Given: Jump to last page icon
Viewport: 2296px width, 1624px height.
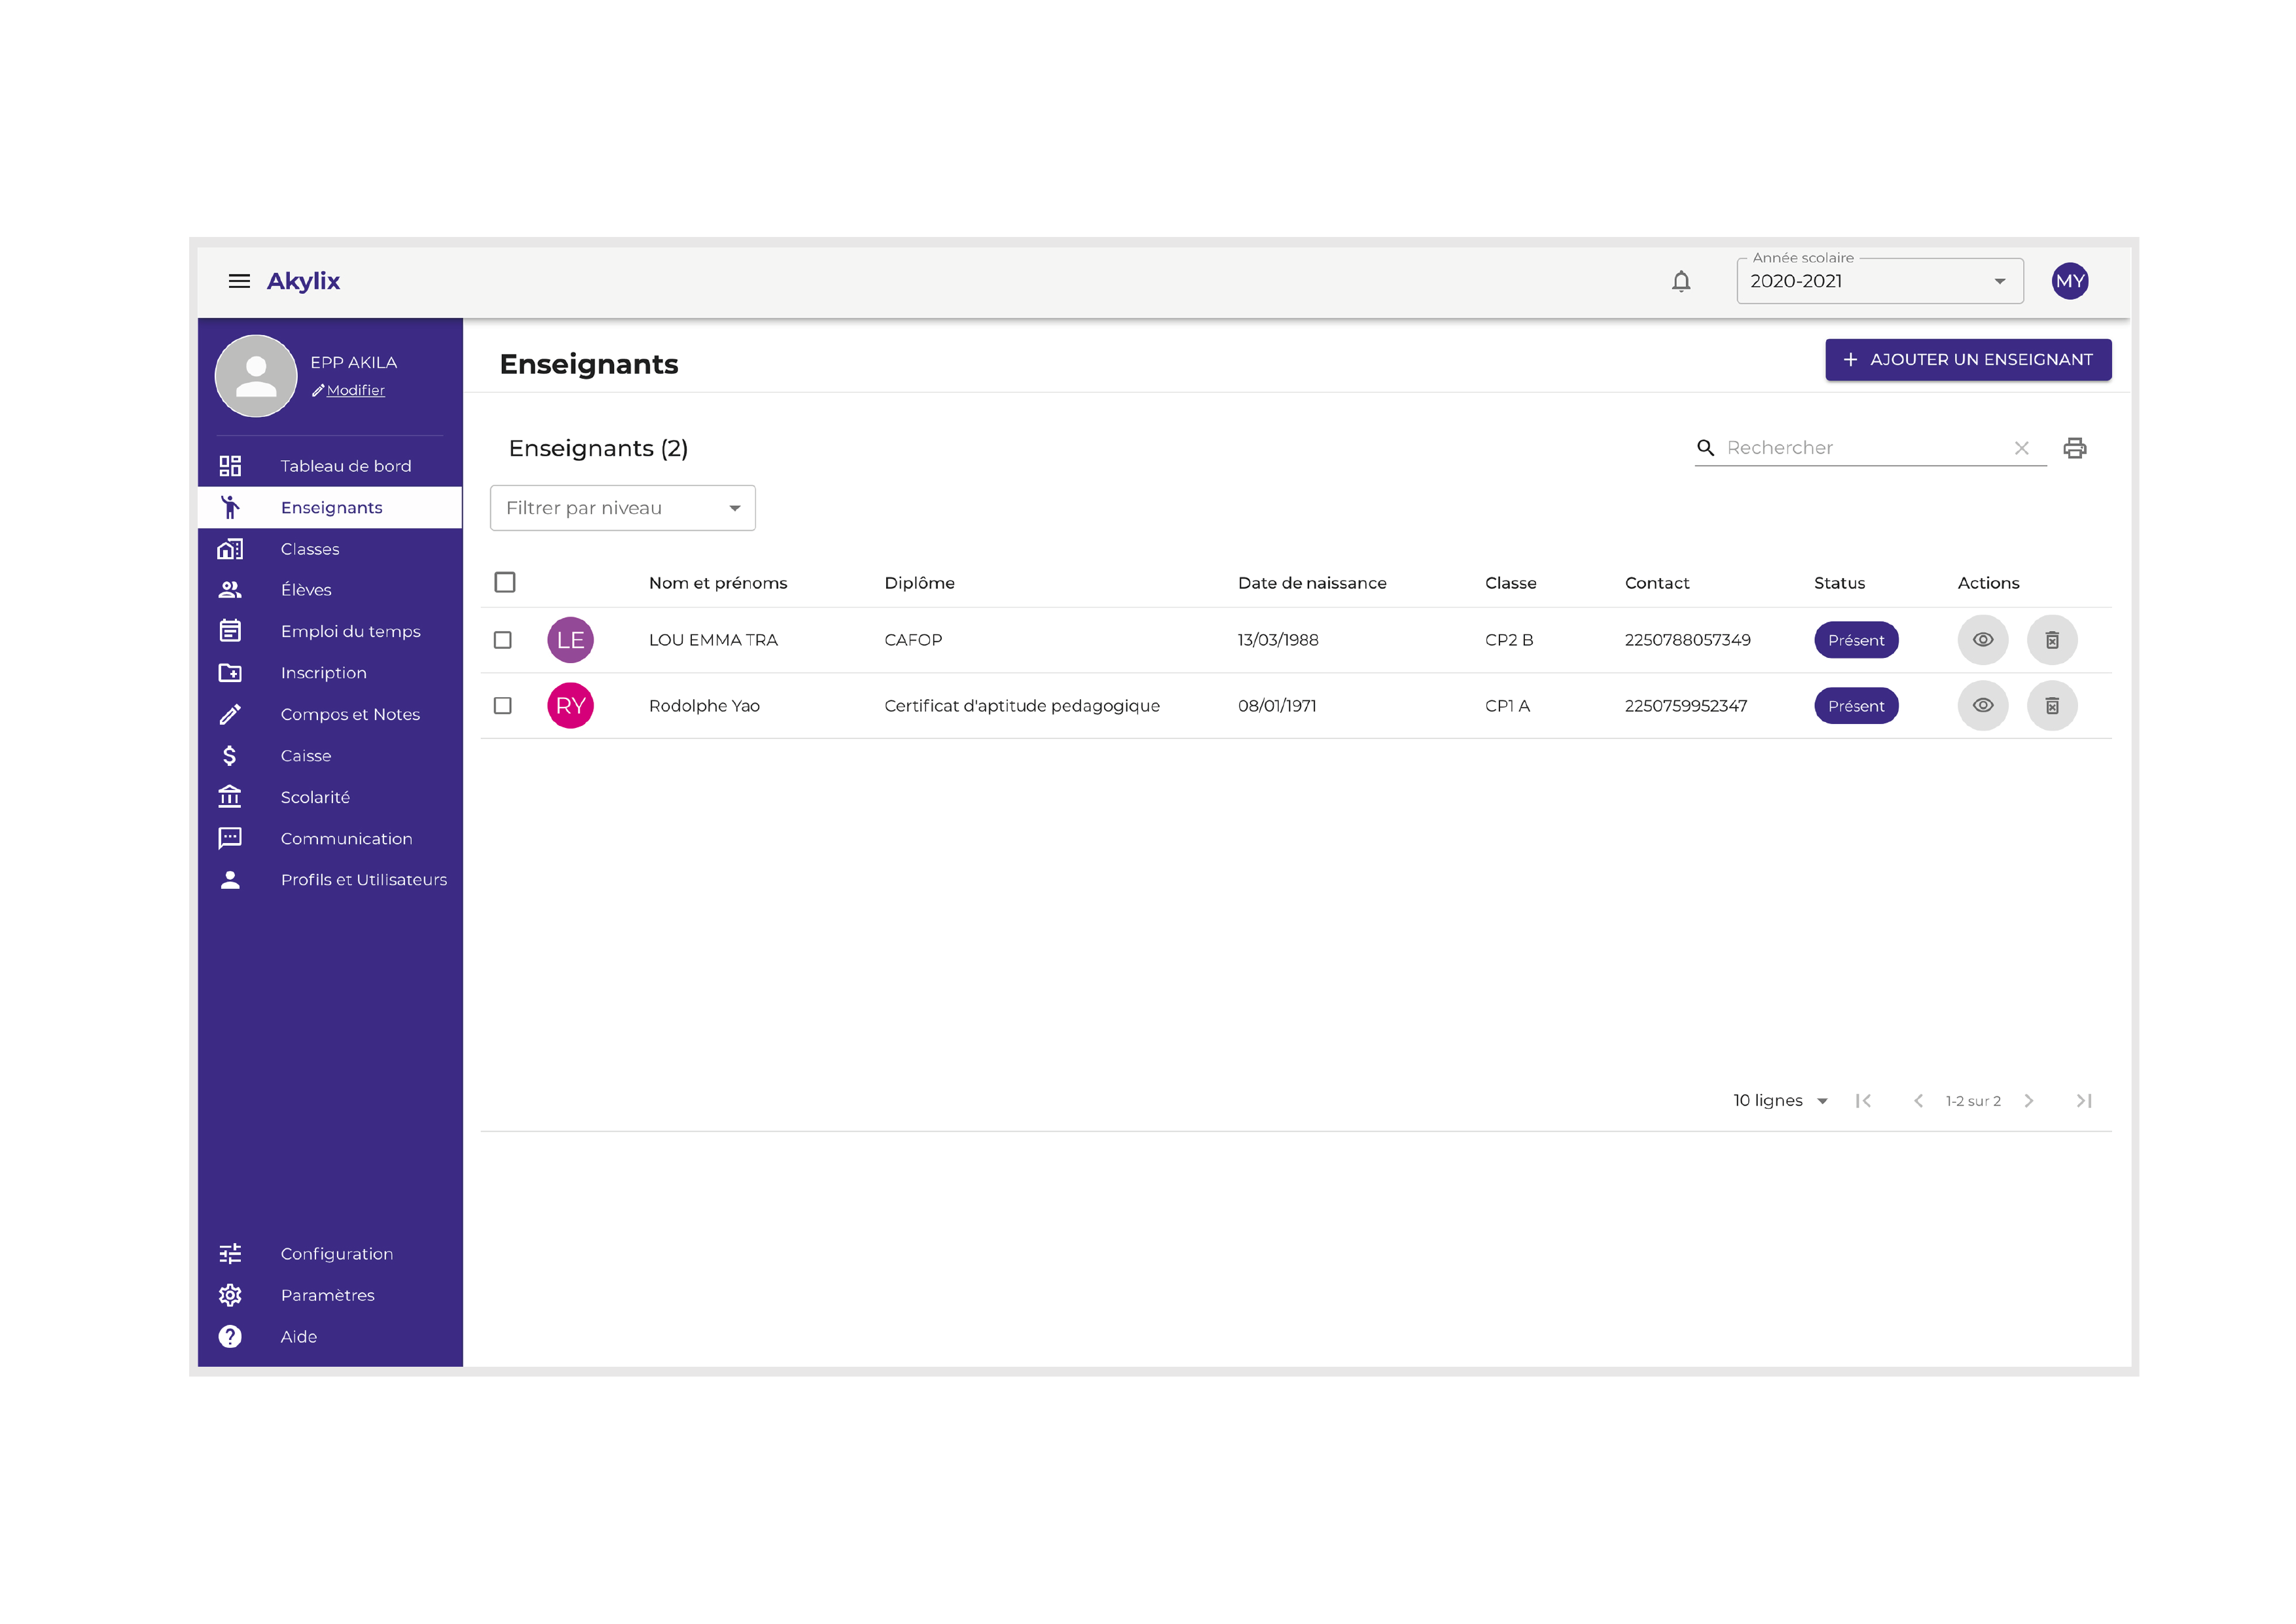Looking at the screenshot, I should (2084, 1101).
